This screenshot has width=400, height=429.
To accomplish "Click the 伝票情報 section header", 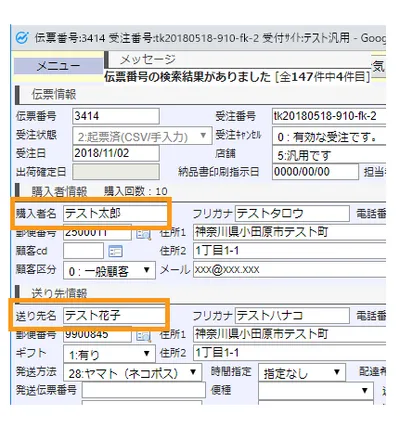I will [x=54, y=95].
